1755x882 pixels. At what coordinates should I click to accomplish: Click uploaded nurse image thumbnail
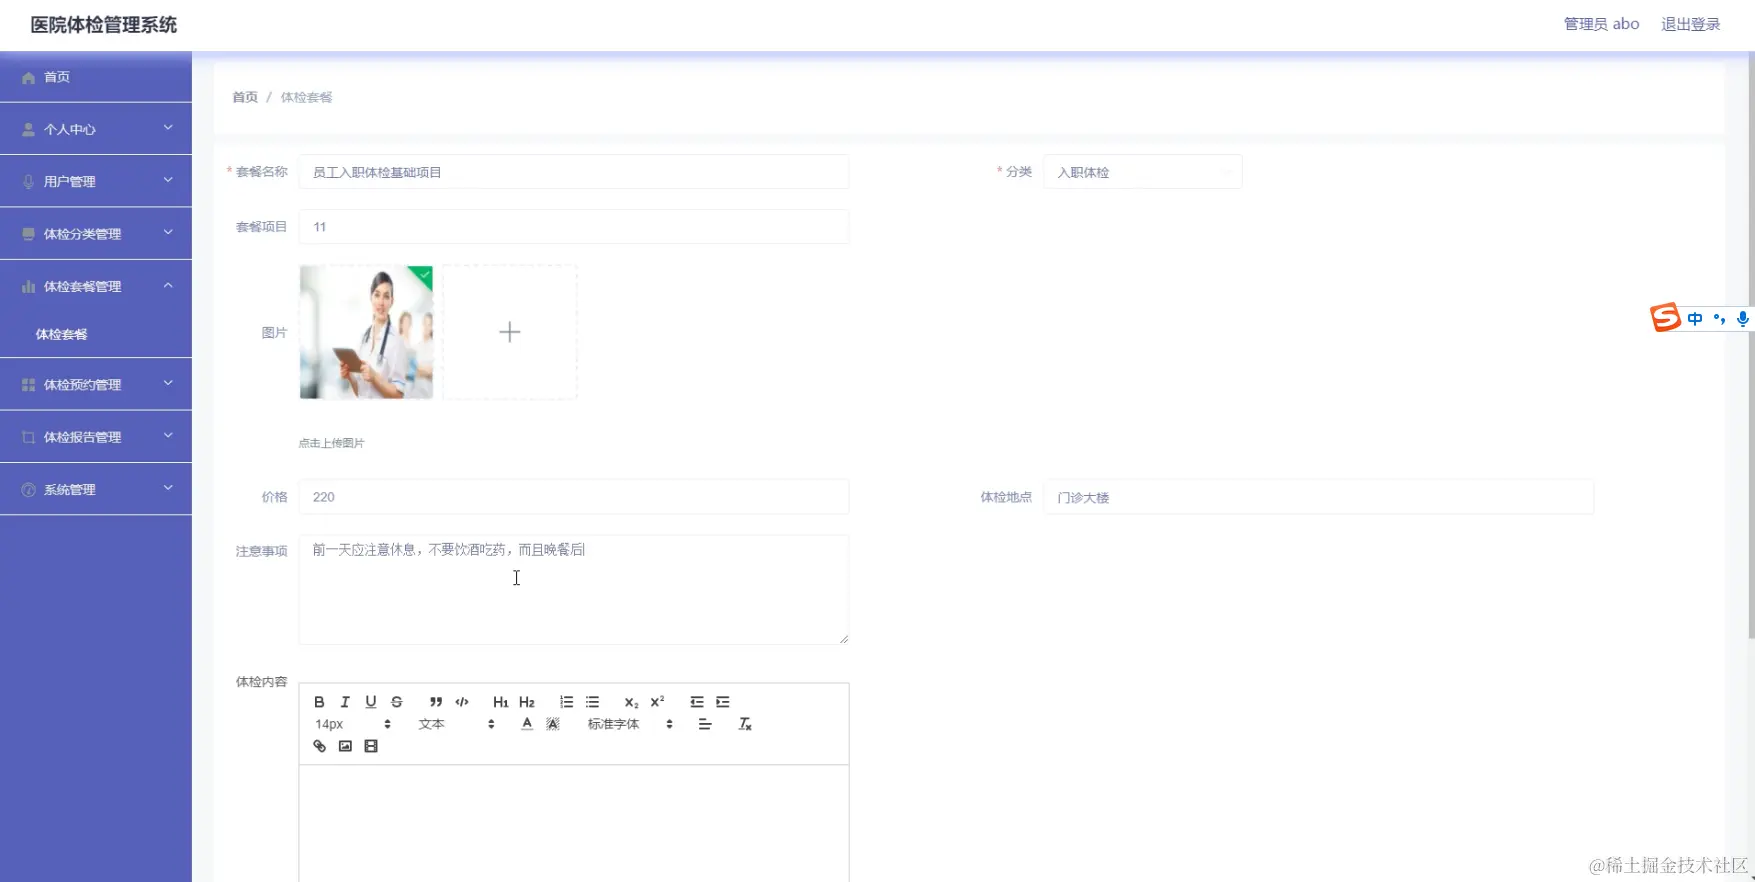366,332
